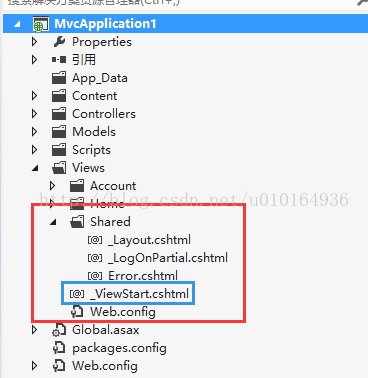Expand the root Web.config node
368x378 pixels.
[x=34, y=366]
